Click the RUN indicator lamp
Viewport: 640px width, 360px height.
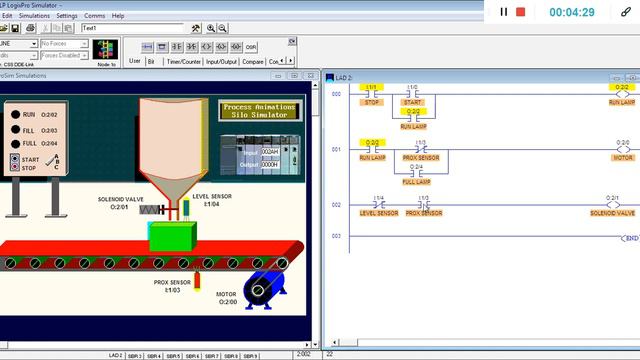[16, 115]
